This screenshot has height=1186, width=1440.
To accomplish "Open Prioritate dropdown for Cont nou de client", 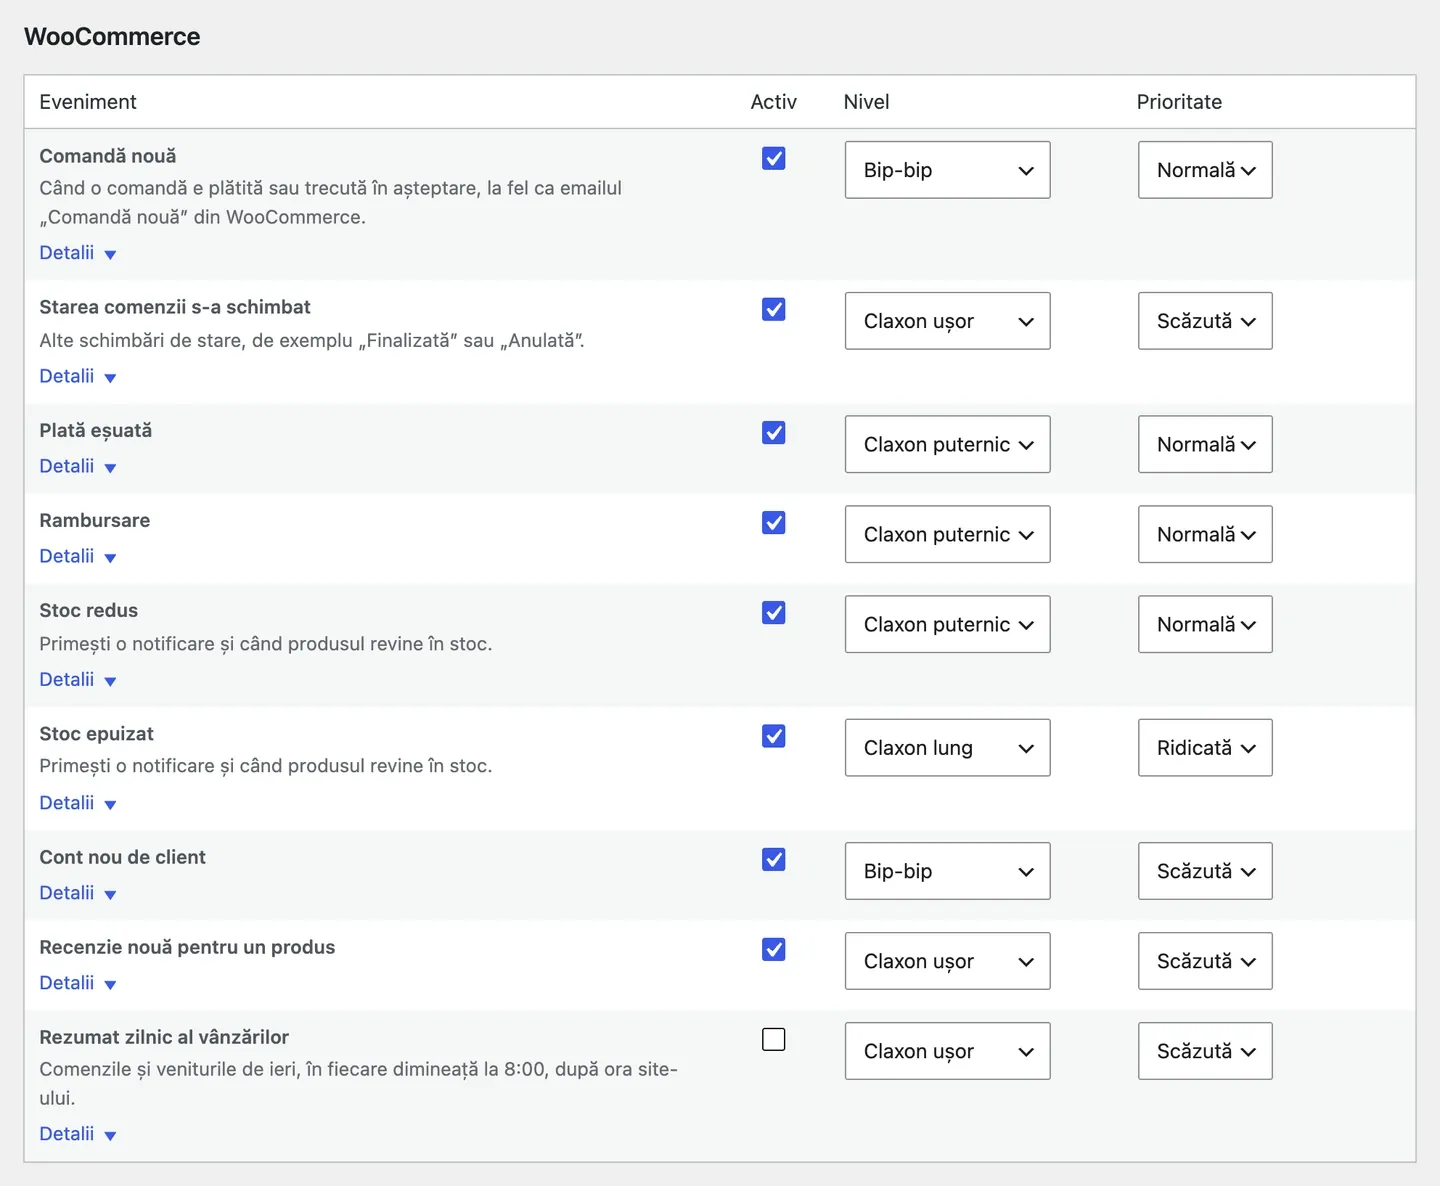I will (x=1205, y=871).
